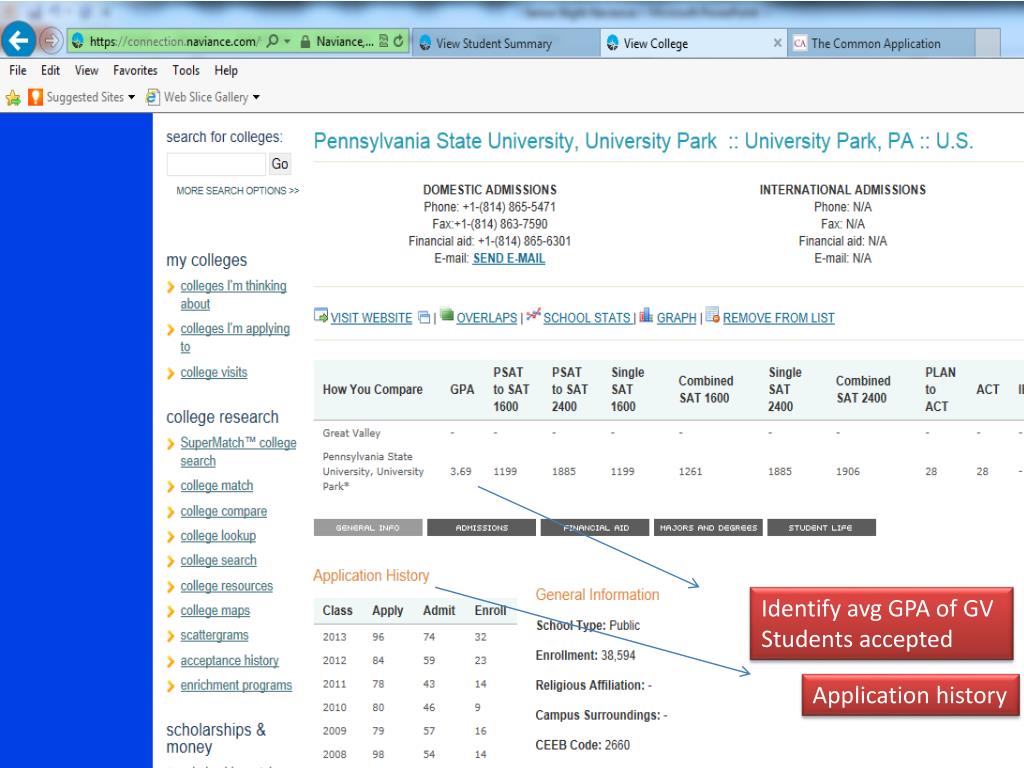Viewport: 1024px width, 768px height.
Task: Open the college lookup link
Action: [218, 536]
